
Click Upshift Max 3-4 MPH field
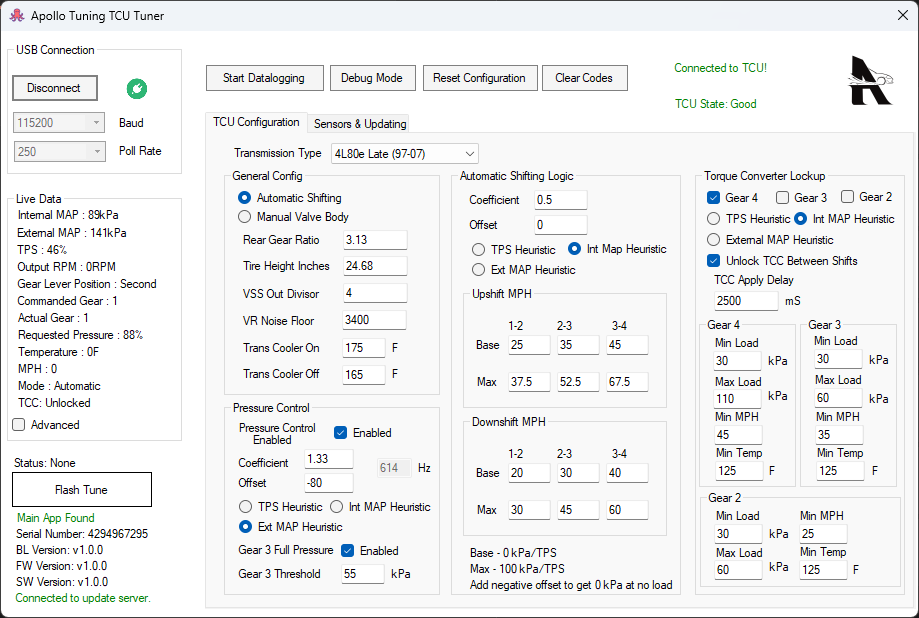point(627,382)
